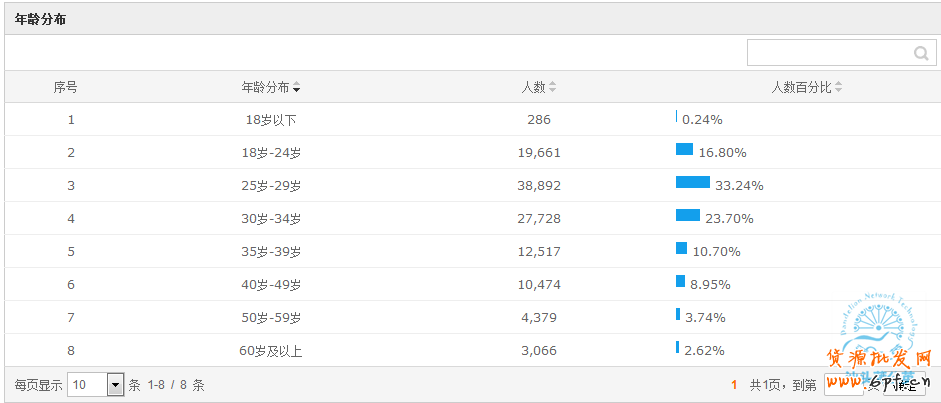Click the 序号 column header
The image size is (941, 403).
pyautogui.click(x=66, y=87)
